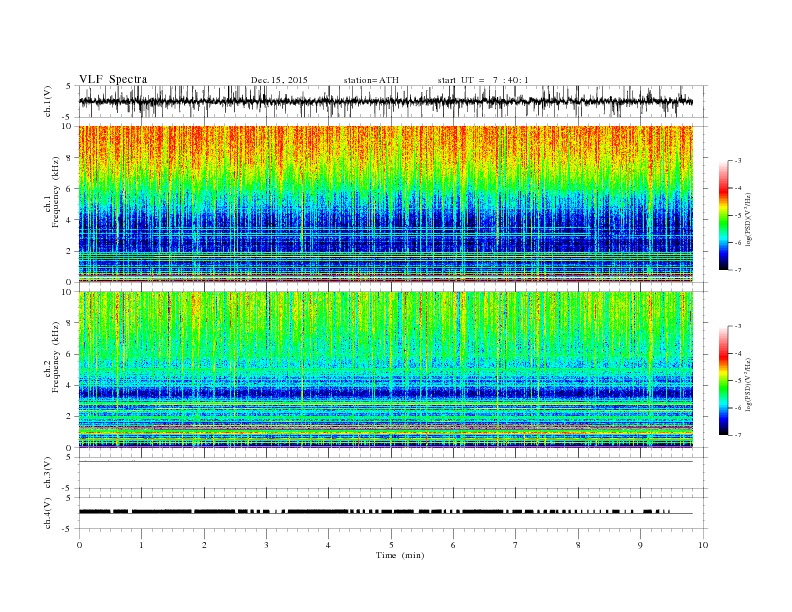Click the "4" kHz tick of ch.1 spectrogram
The height and width of the screenshot is (612, 792).
point(70,220)
